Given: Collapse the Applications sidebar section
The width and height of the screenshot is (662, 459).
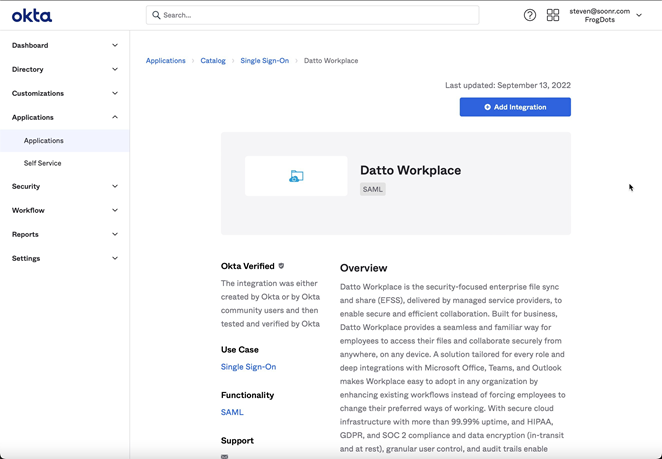Looking at the screenshot, I should point(64,117).
